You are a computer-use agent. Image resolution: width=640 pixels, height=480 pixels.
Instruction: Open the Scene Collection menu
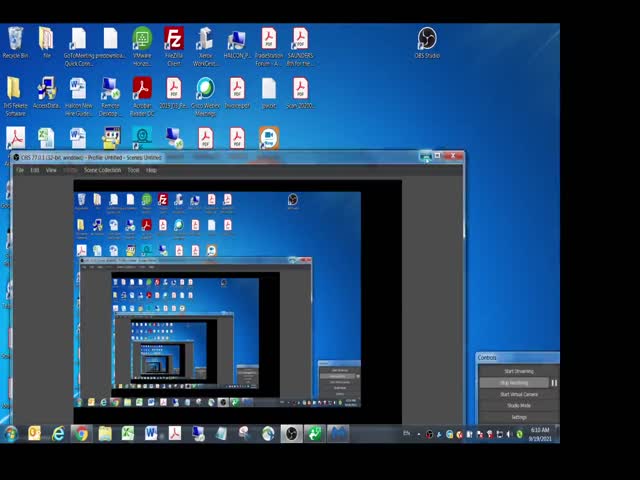(x=102, y=170)
